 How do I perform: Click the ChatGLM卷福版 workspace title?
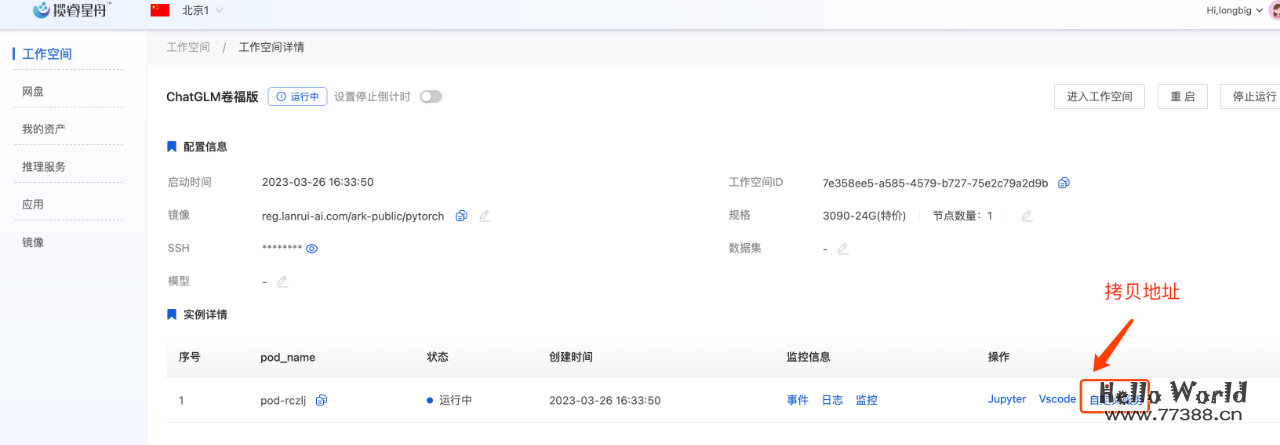[212, 97]
